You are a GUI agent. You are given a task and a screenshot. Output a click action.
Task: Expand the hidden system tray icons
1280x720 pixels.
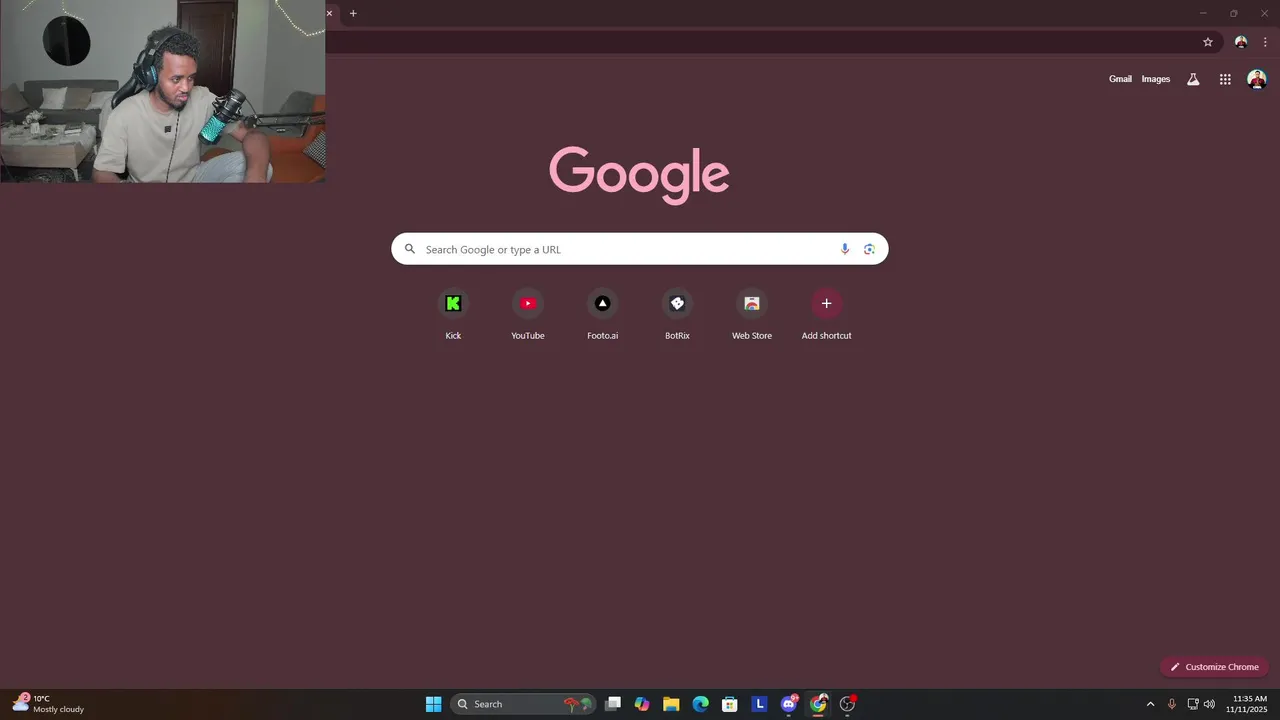[x=1150, y=704]
